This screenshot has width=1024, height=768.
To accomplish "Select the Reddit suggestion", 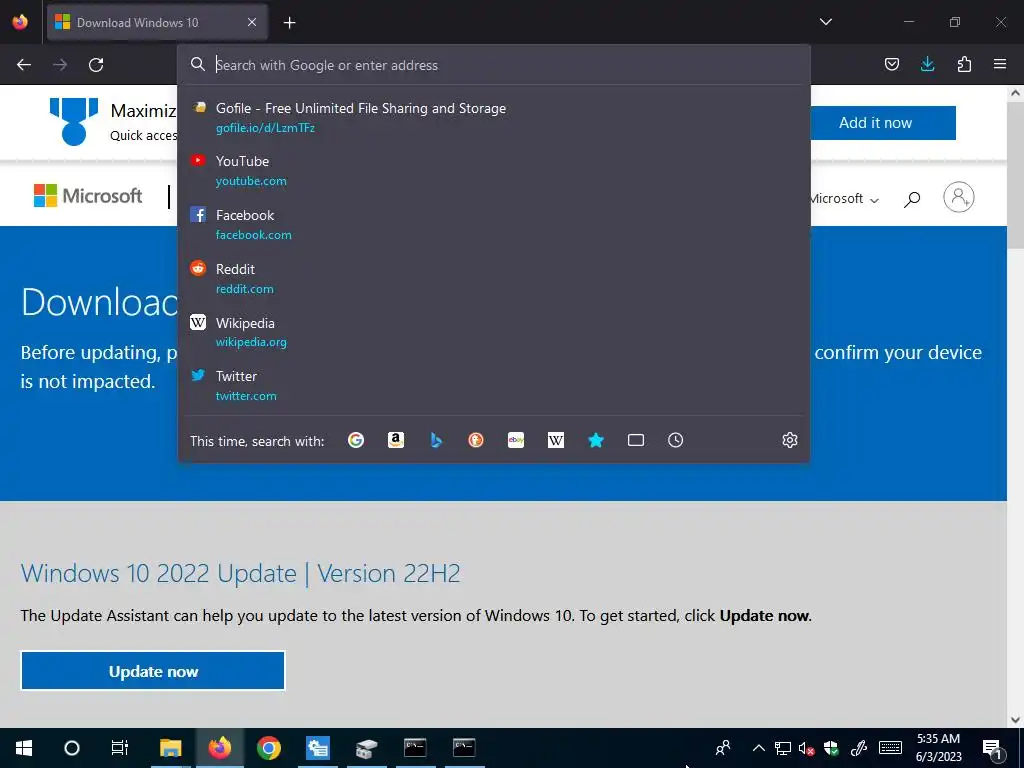I will click(494, 279).
